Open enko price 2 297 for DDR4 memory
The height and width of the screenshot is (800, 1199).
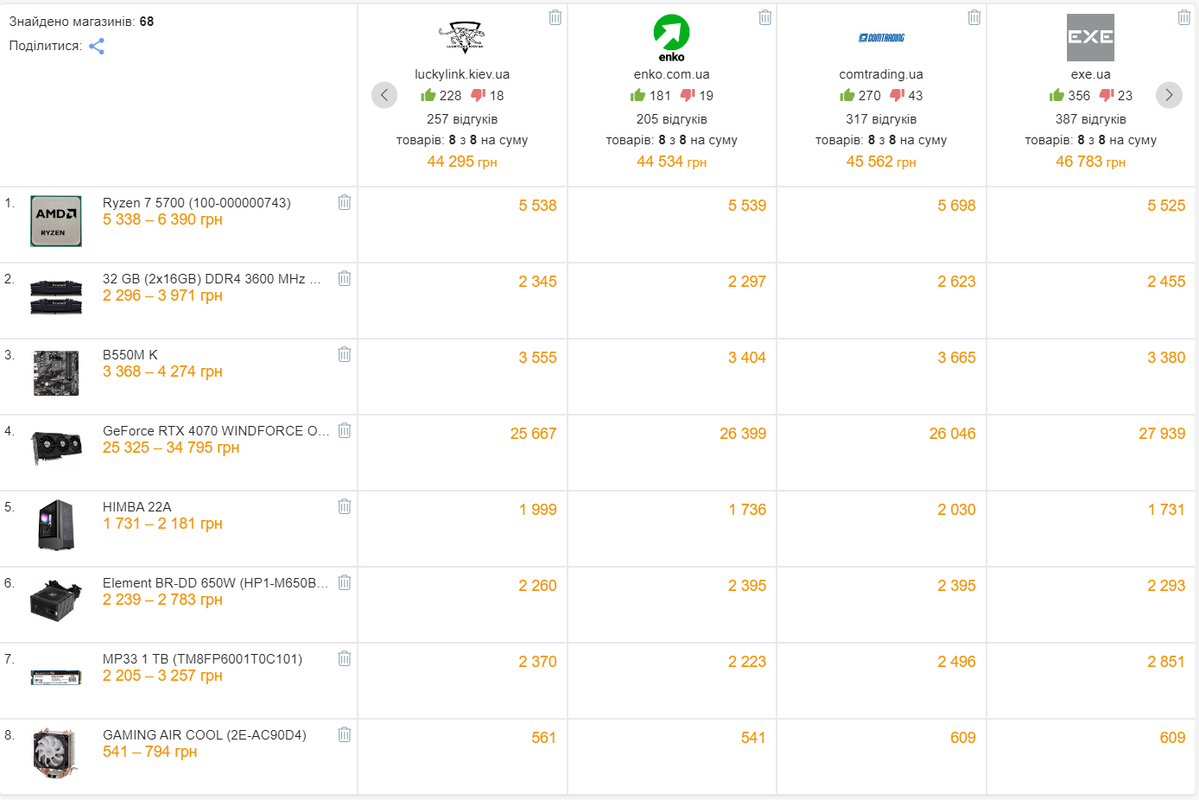(747, 281)
